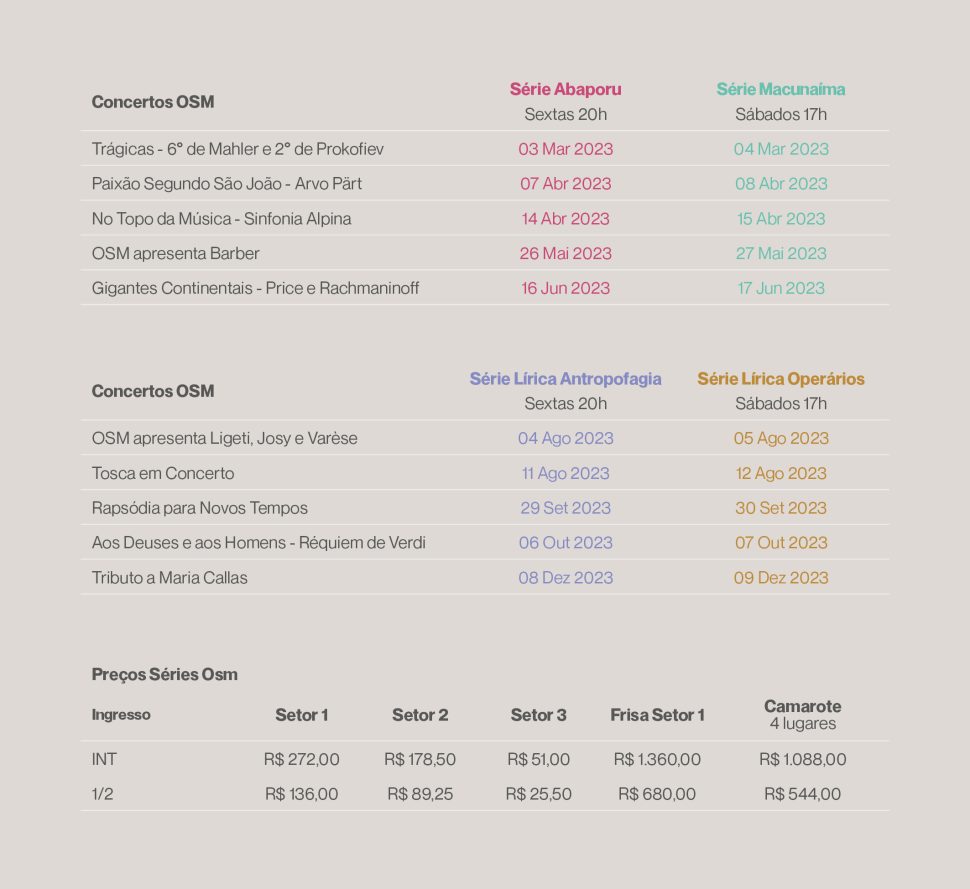The image size is (970, 889).
Task: Select the Série Abaporu heading
Action: (565, 89)
